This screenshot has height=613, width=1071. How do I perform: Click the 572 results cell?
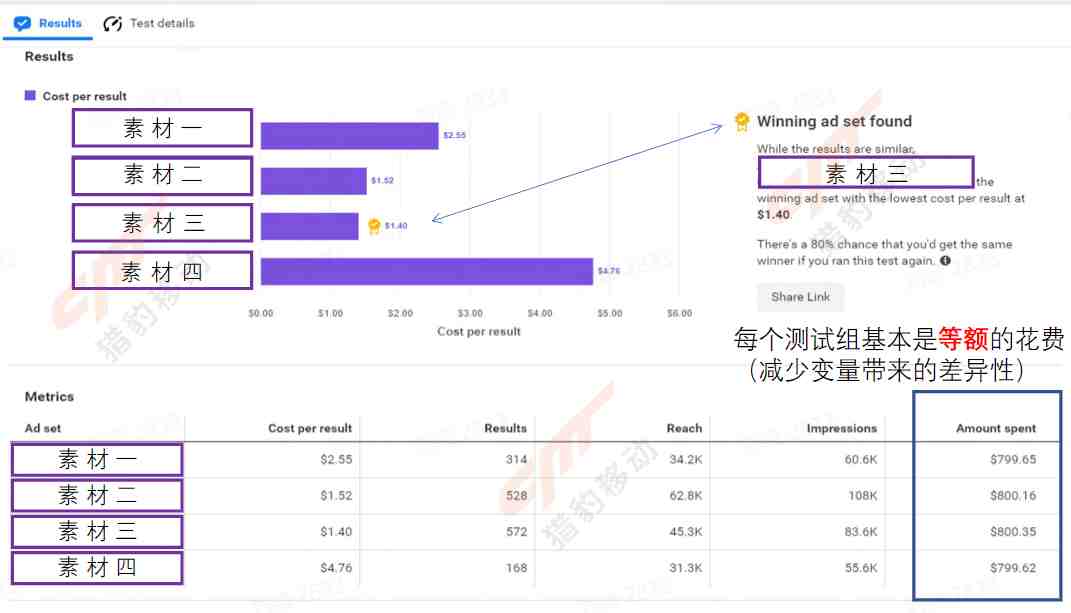[x=516, y=532]
